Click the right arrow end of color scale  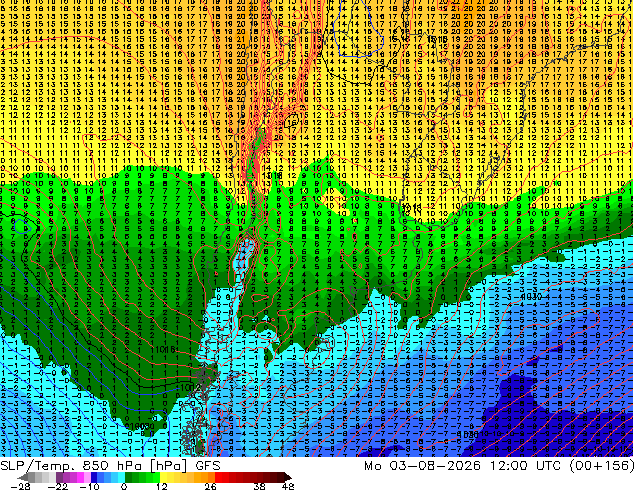[x=287, y=477]
